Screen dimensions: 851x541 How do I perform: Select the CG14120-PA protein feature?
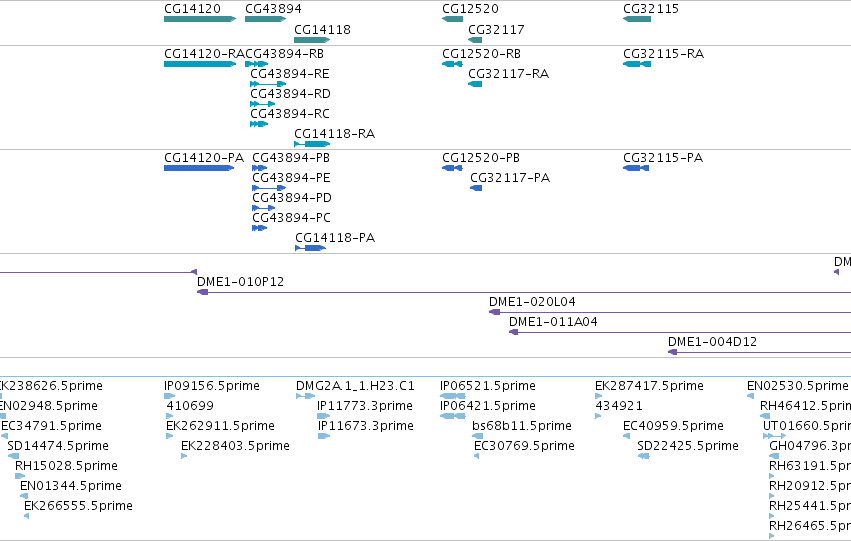[199, 168]
